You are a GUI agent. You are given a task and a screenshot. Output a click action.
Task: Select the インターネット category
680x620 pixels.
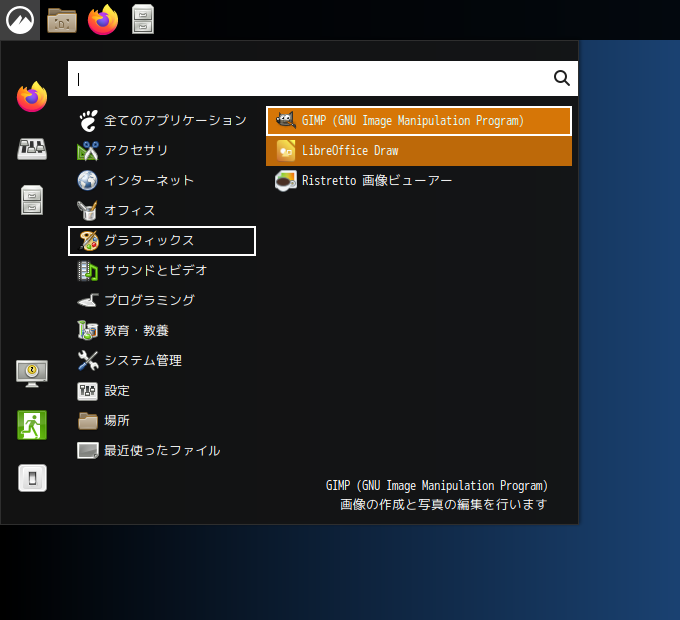(162, 180)
